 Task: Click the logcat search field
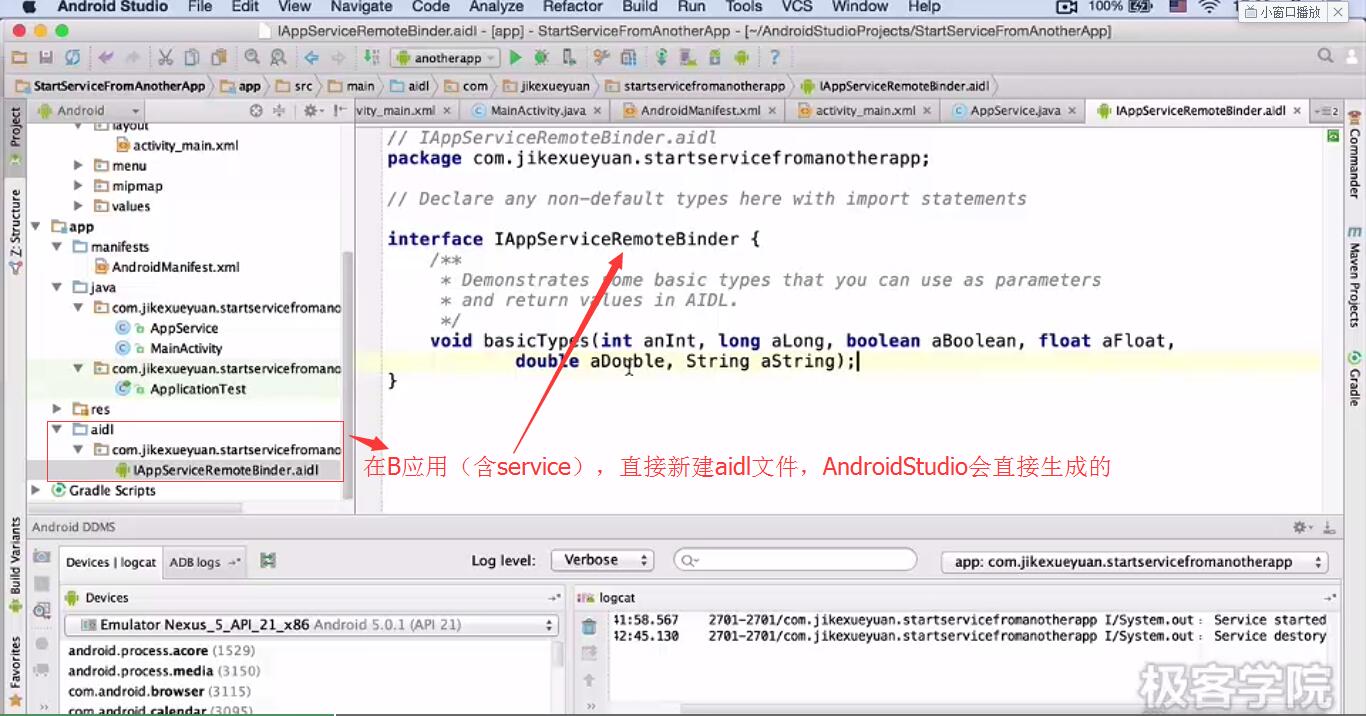[795, 560]
